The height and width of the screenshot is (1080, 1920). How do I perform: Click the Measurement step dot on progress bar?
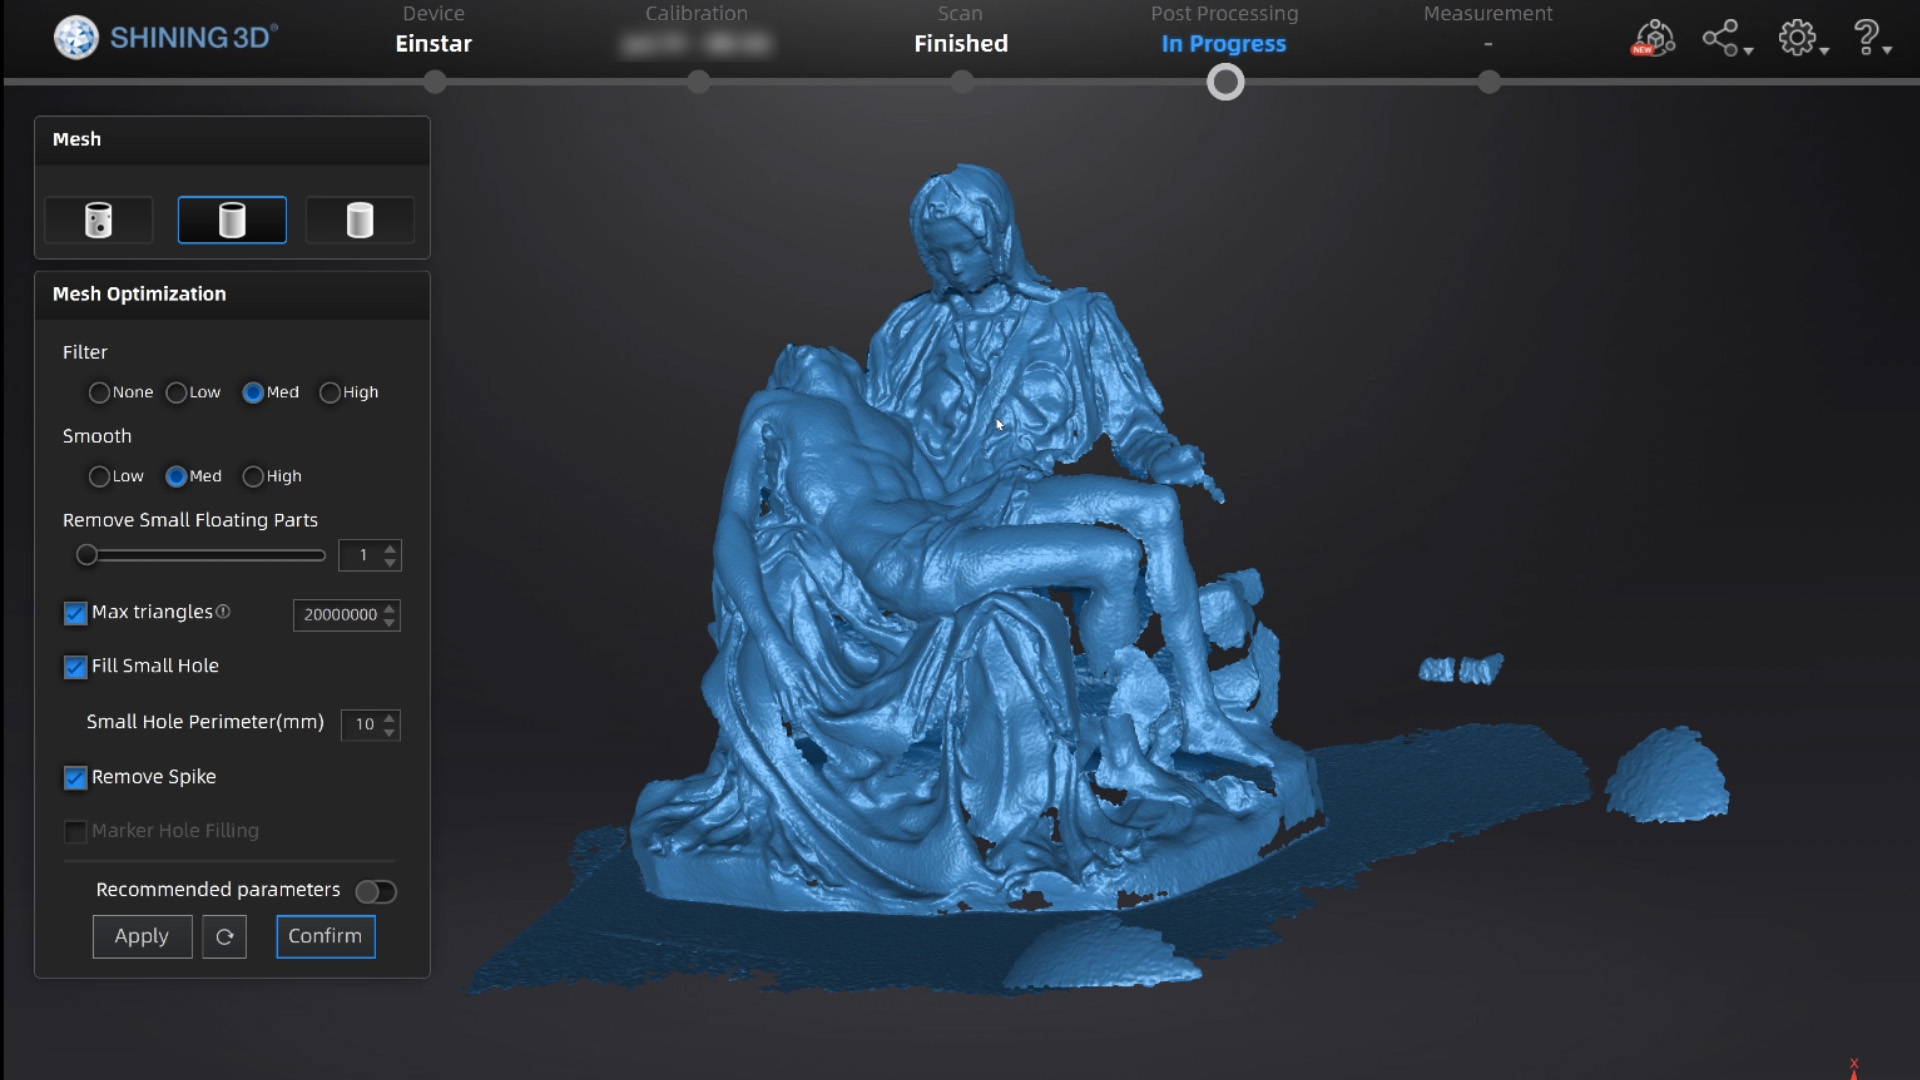(x=1489, y=82)
